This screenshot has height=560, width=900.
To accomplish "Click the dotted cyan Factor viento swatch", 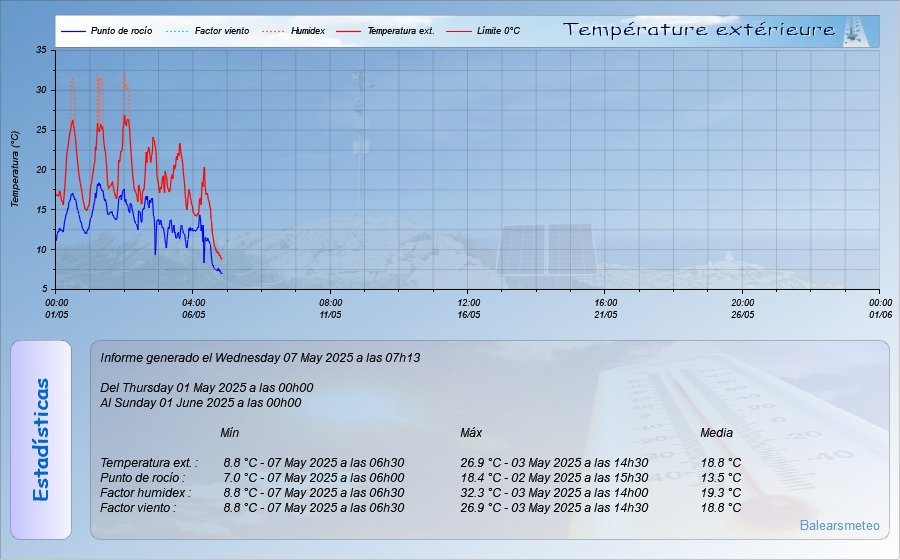I will click(177, 31).
